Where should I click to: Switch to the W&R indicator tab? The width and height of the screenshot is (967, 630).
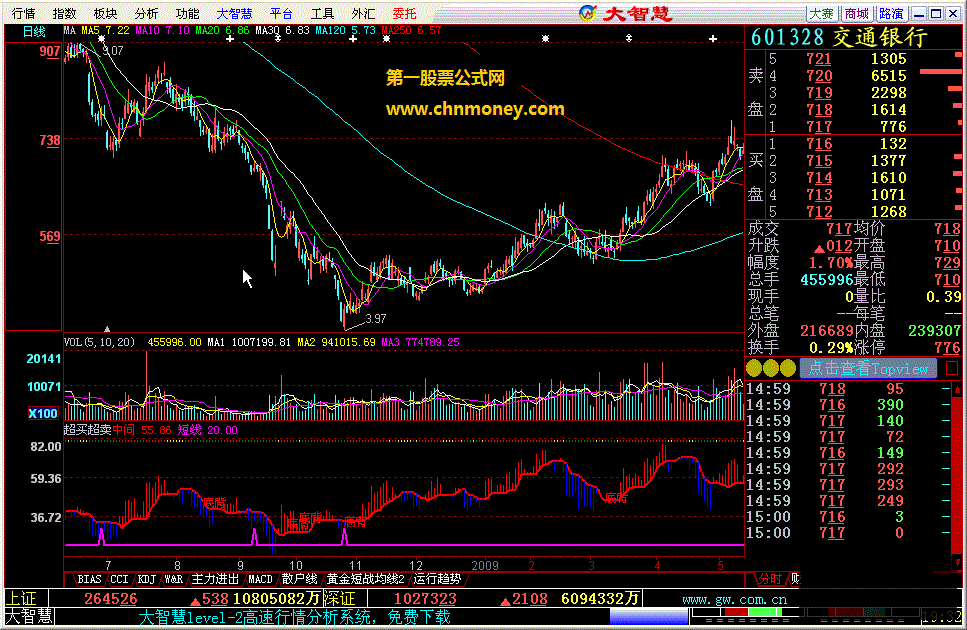point(173,579)
